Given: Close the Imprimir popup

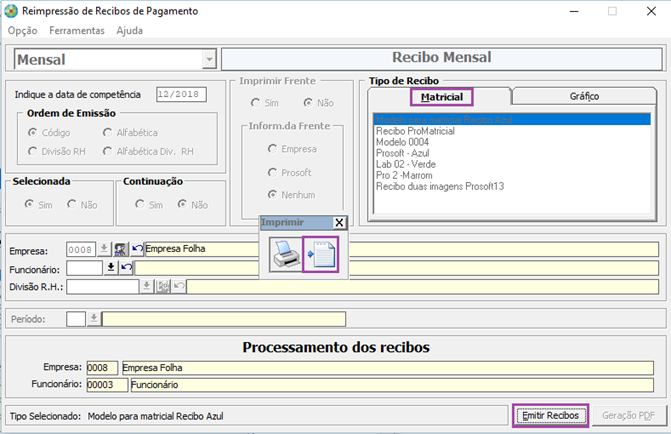Looking at the screenshot, I should [x=339, y=223].
